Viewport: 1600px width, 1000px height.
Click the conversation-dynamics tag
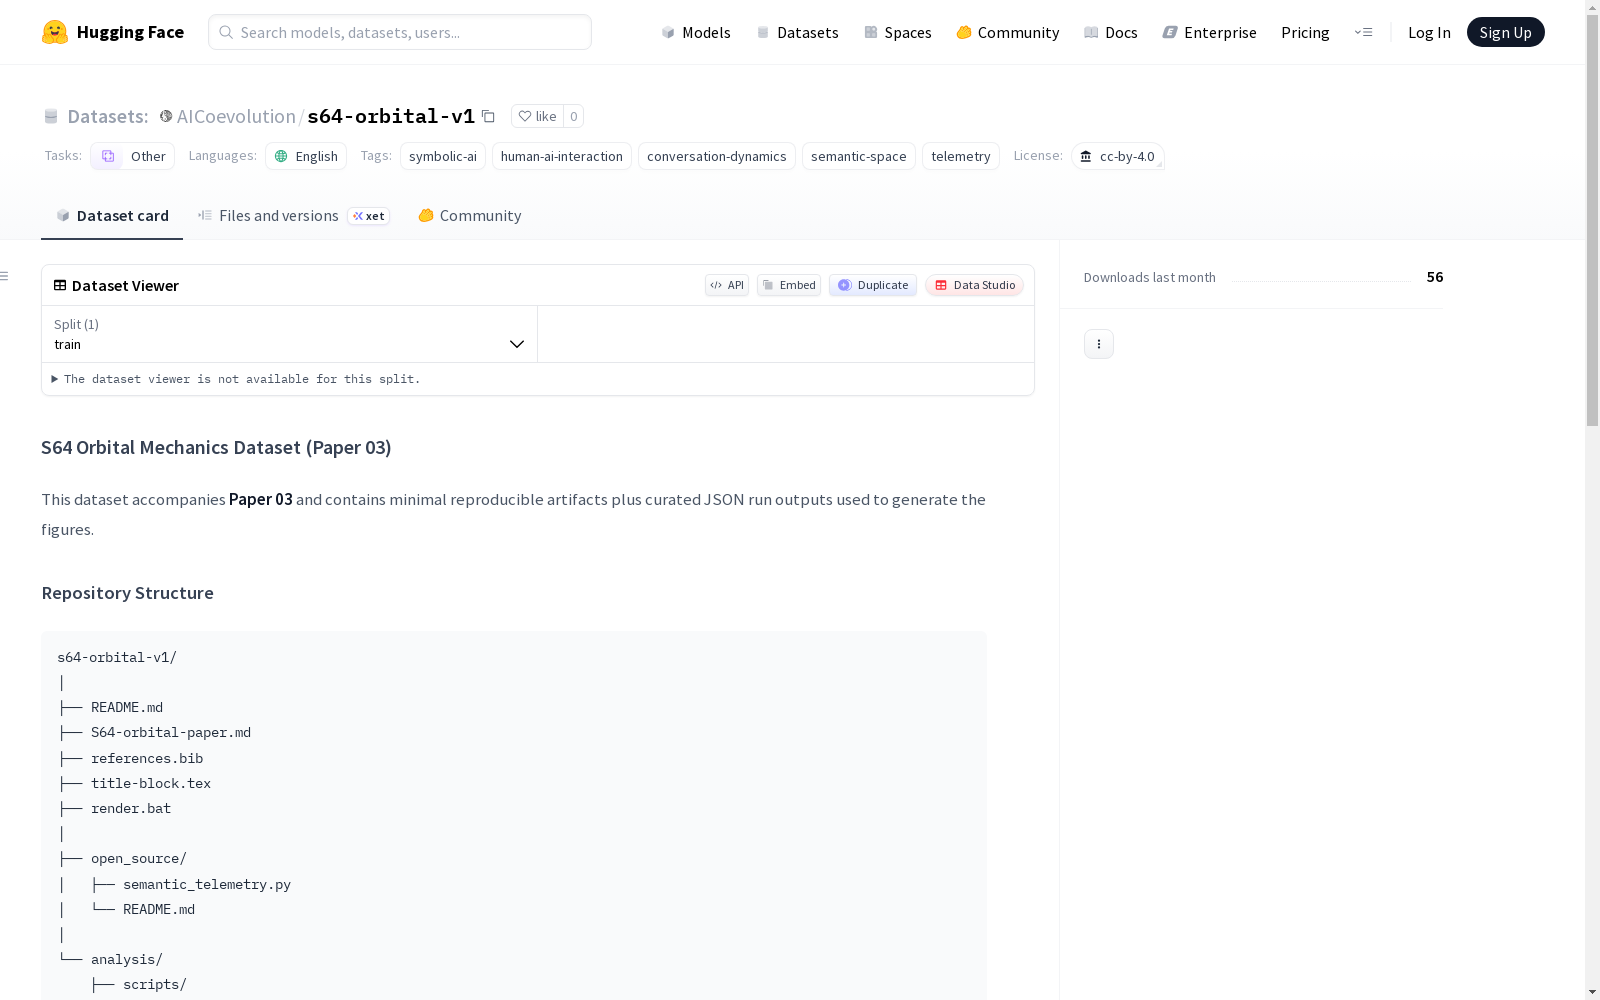[717, 156]
